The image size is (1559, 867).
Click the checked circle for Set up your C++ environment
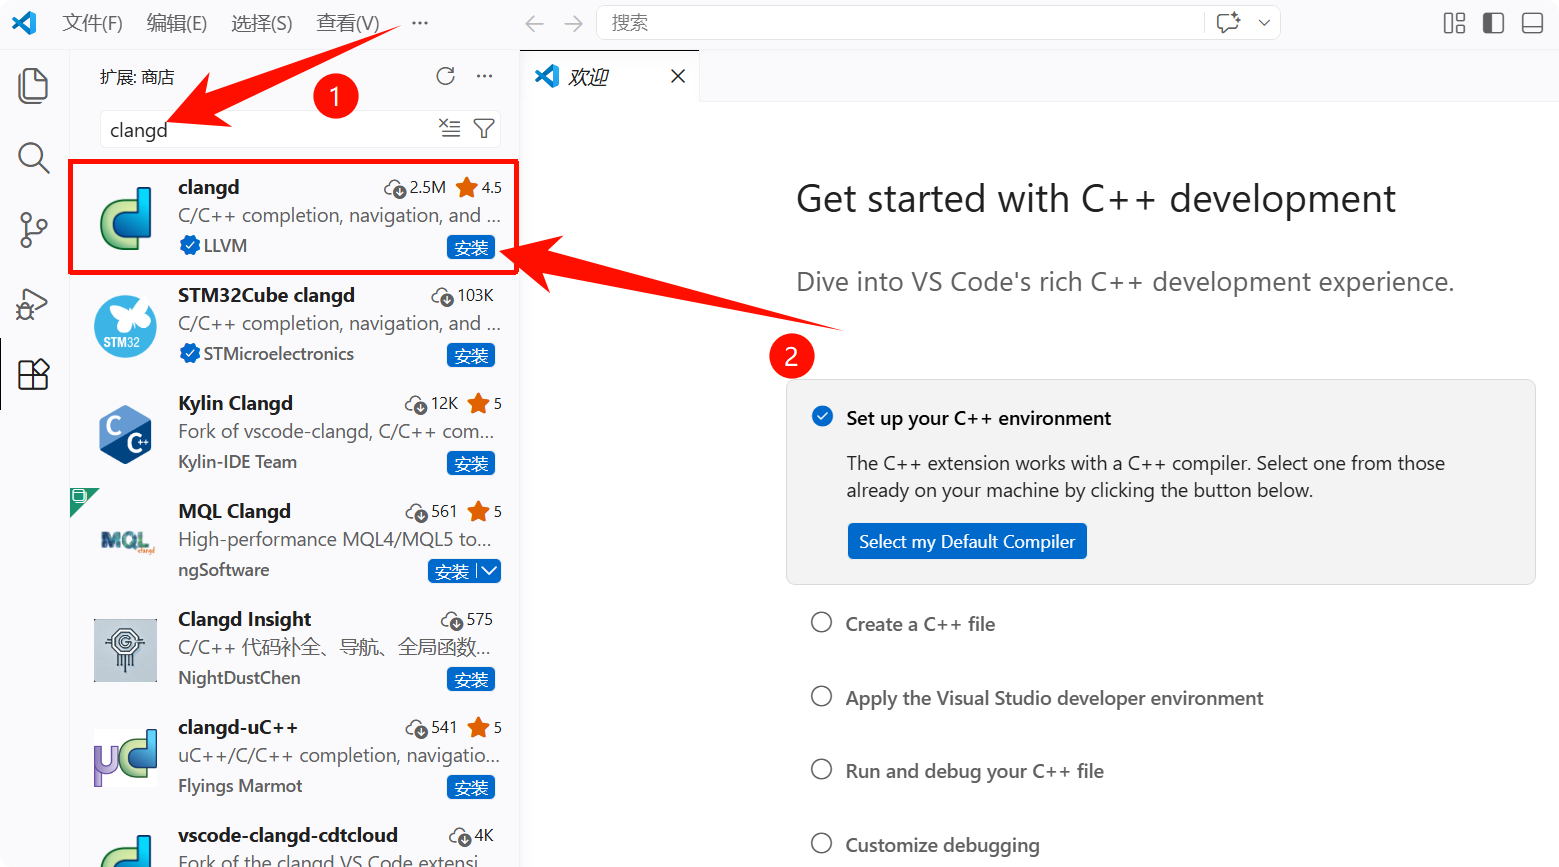point(822,416)
